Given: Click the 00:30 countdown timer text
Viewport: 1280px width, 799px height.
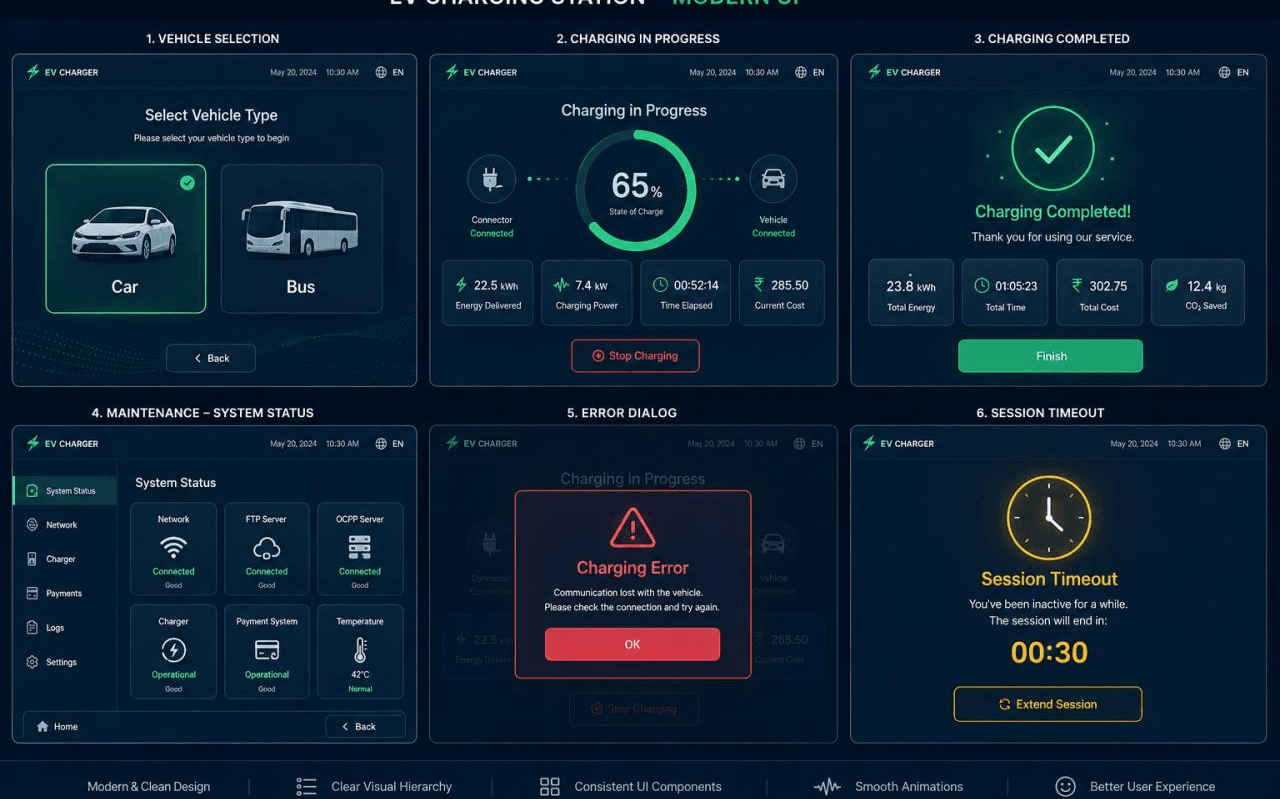Looking at the screenshot, I should pyautogui.click(x=1049, y=653).
